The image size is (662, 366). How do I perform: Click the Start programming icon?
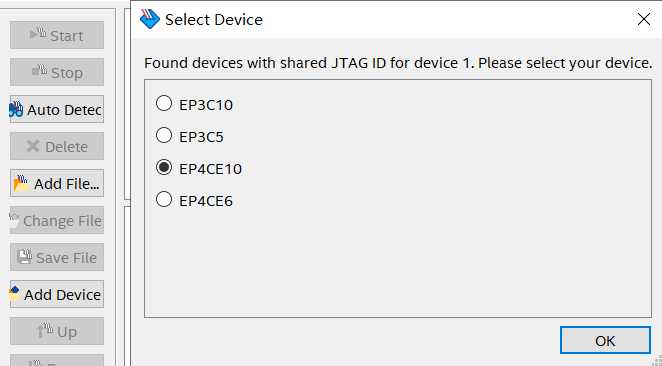coord(38,33)
